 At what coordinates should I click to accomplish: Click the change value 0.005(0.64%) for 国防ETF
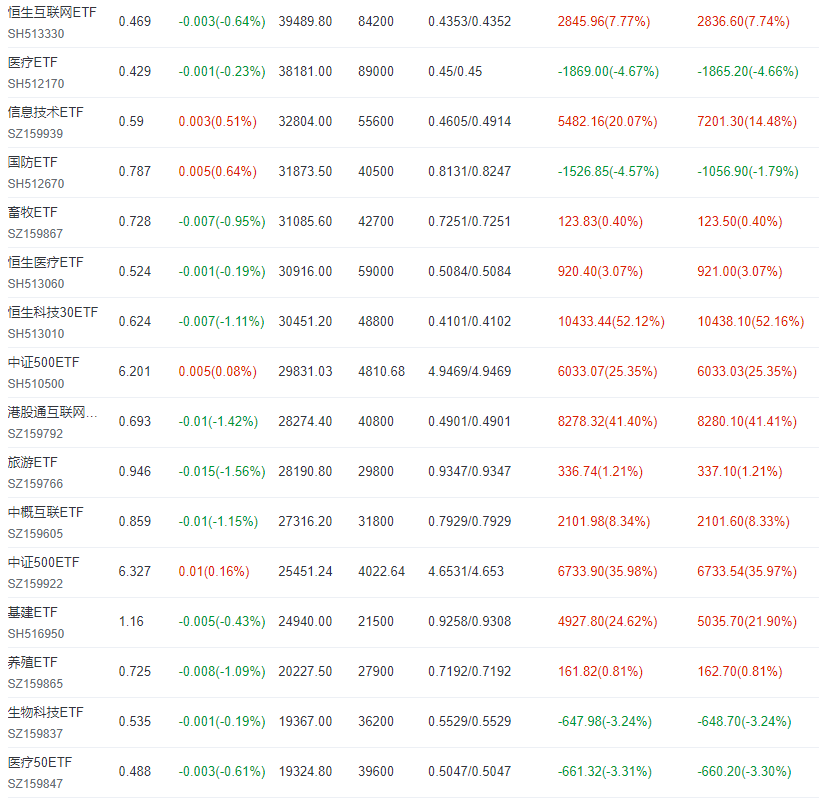[x=218, y=171]
